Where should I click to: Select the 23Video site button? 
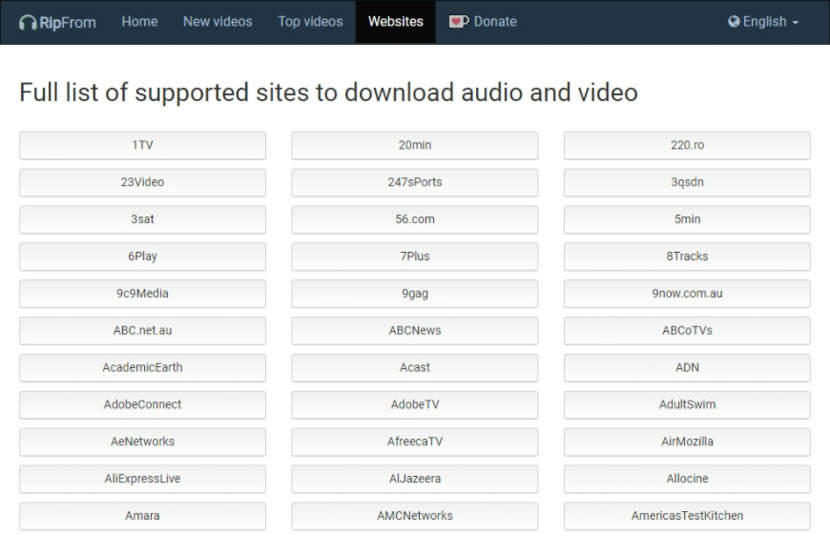point(142,183)
